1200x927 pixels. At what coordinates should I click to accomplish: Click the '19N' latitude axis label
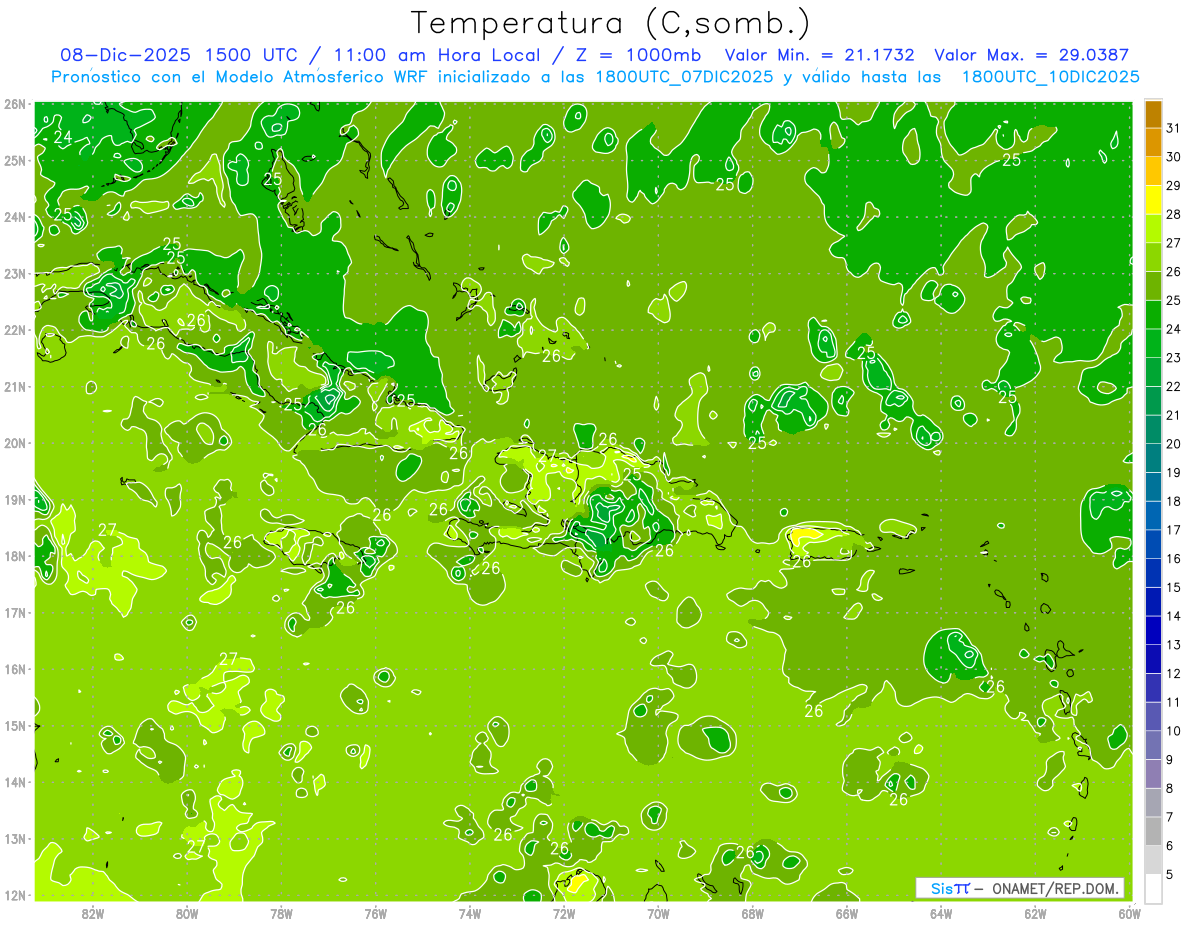pos(15,499)
